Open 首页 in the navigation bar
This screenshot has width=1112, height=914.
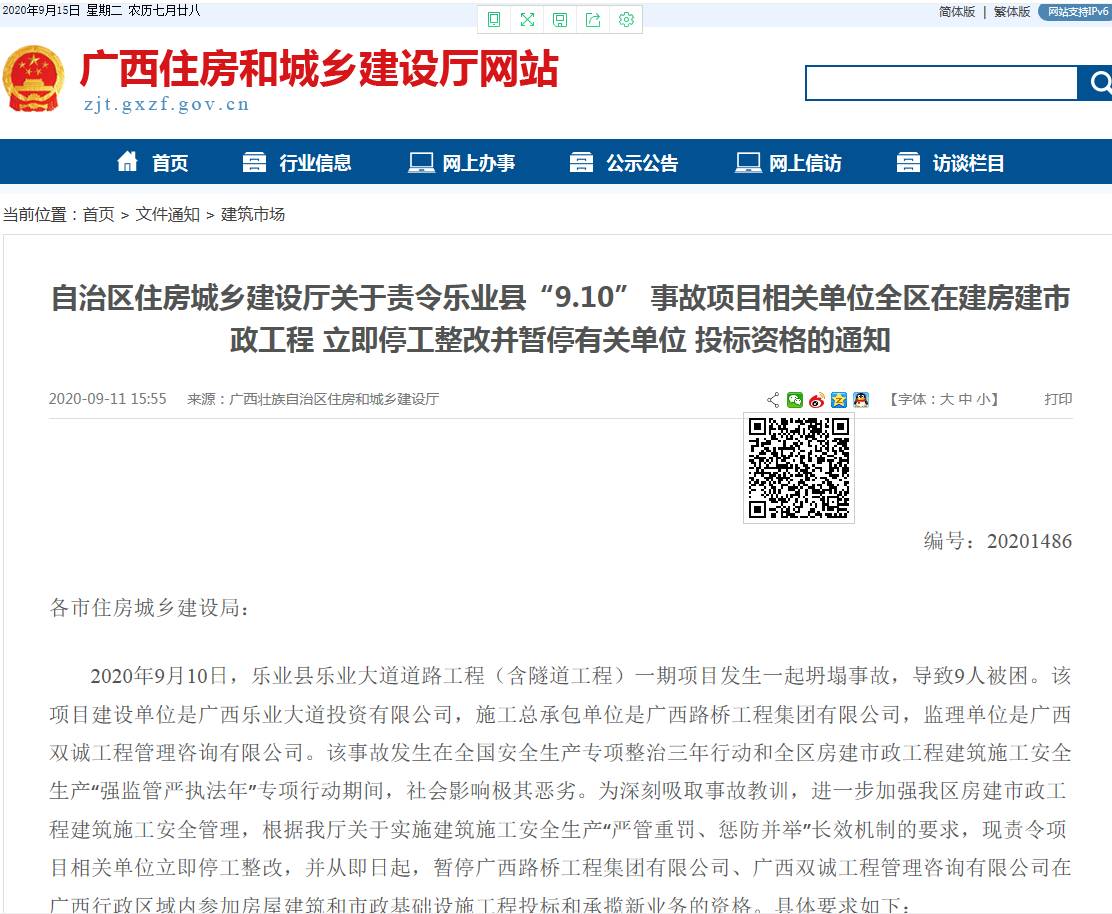pyautogui.click(x=170, y=163)
